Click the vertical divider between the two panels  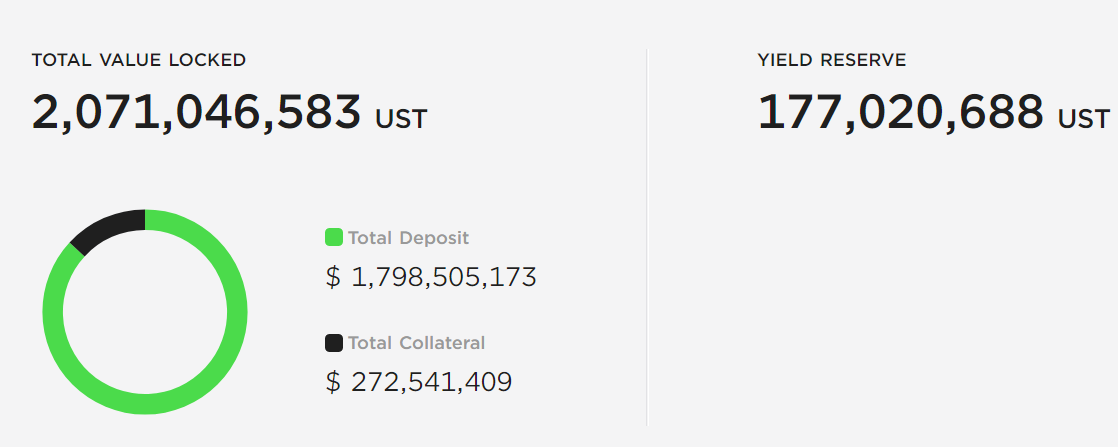point(647,237)
